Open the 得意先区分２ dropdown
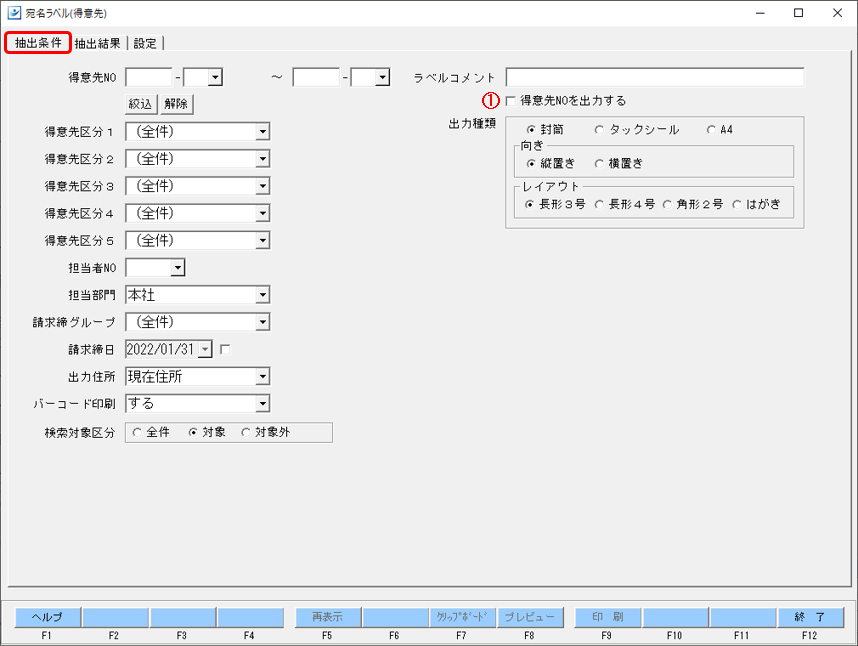 (x=263, y=159)
